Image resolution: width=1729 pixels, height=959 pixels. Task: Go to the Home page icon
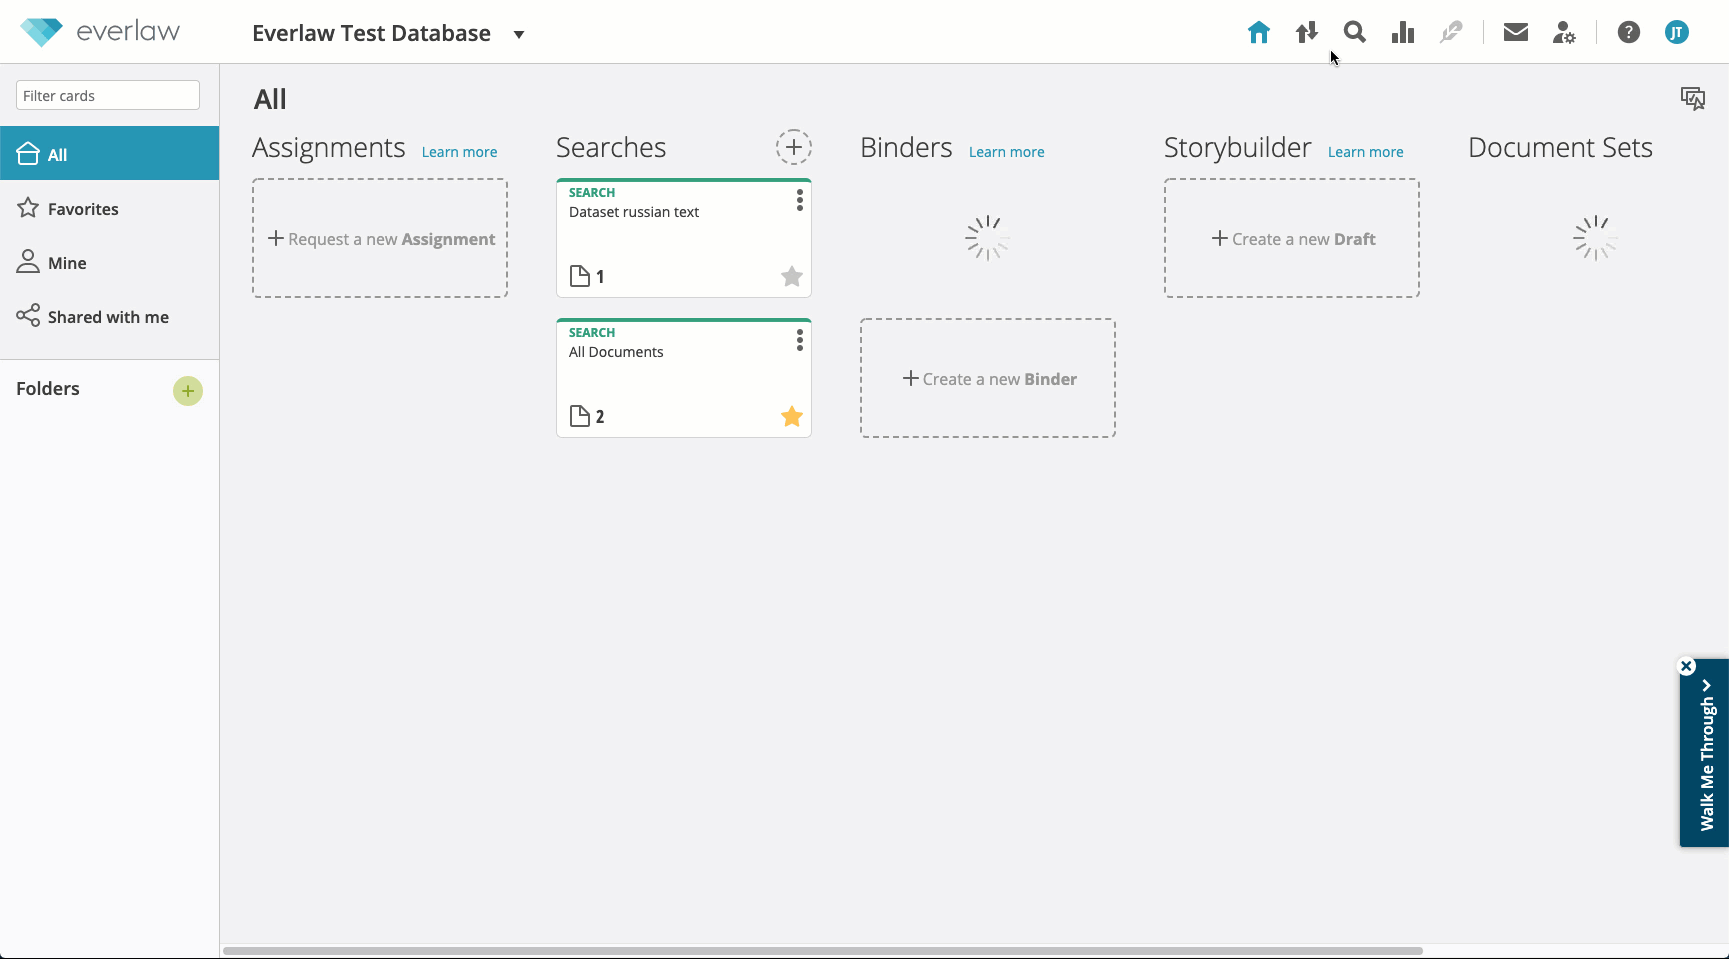1258,32
